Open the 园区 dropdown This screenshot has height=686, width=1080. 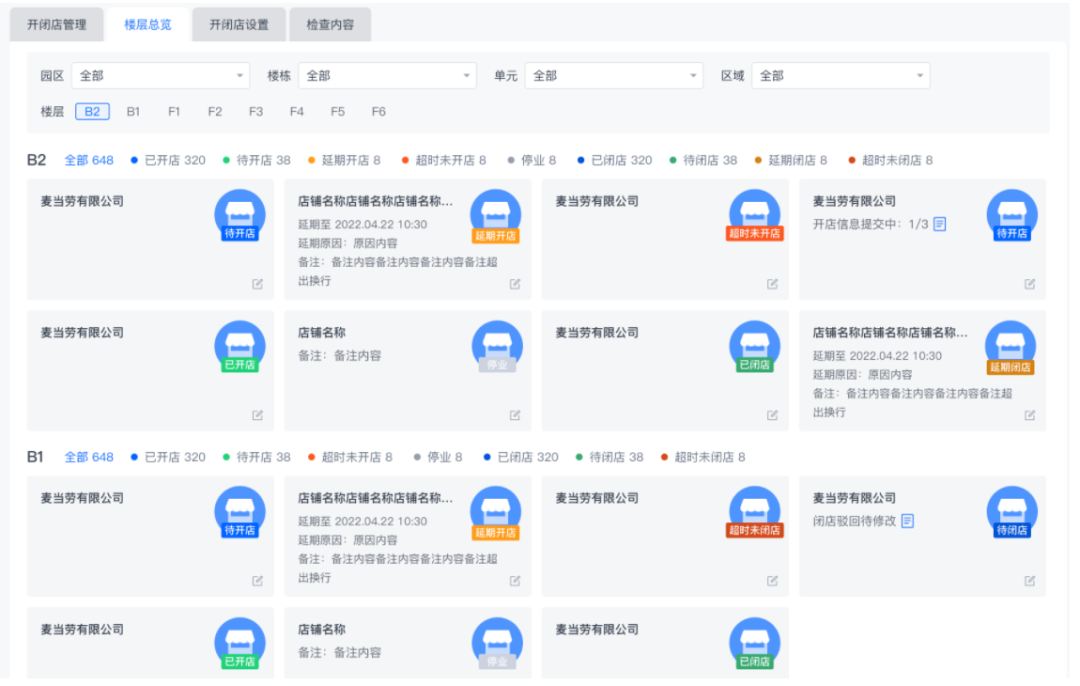[160, 75]
